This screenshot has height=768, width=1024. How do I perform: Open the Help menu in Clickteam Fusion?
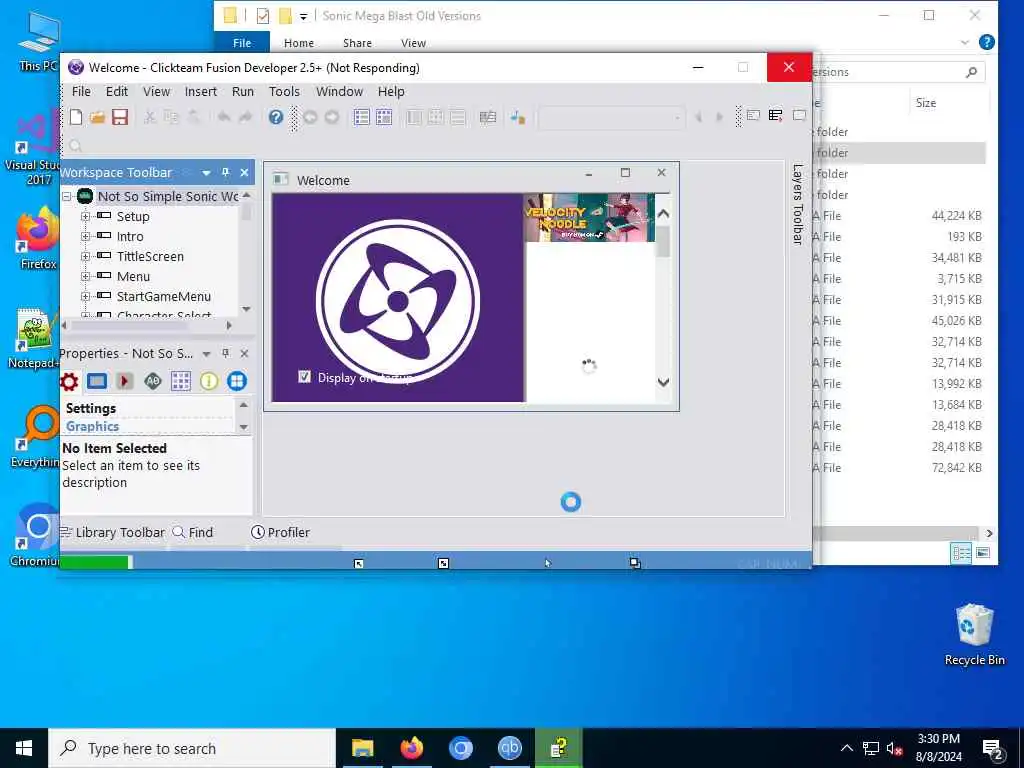coord(391,91)
